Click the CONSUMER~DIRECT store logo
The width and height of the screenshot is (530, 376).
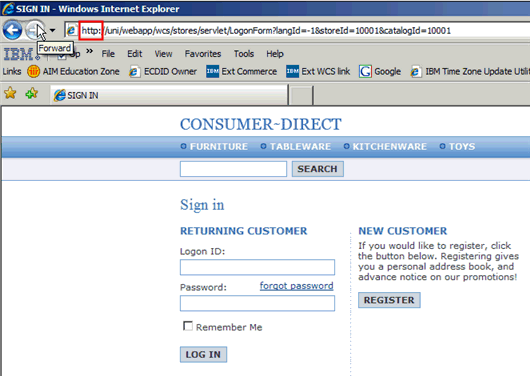pyautogui.click(x=261, y=124)
